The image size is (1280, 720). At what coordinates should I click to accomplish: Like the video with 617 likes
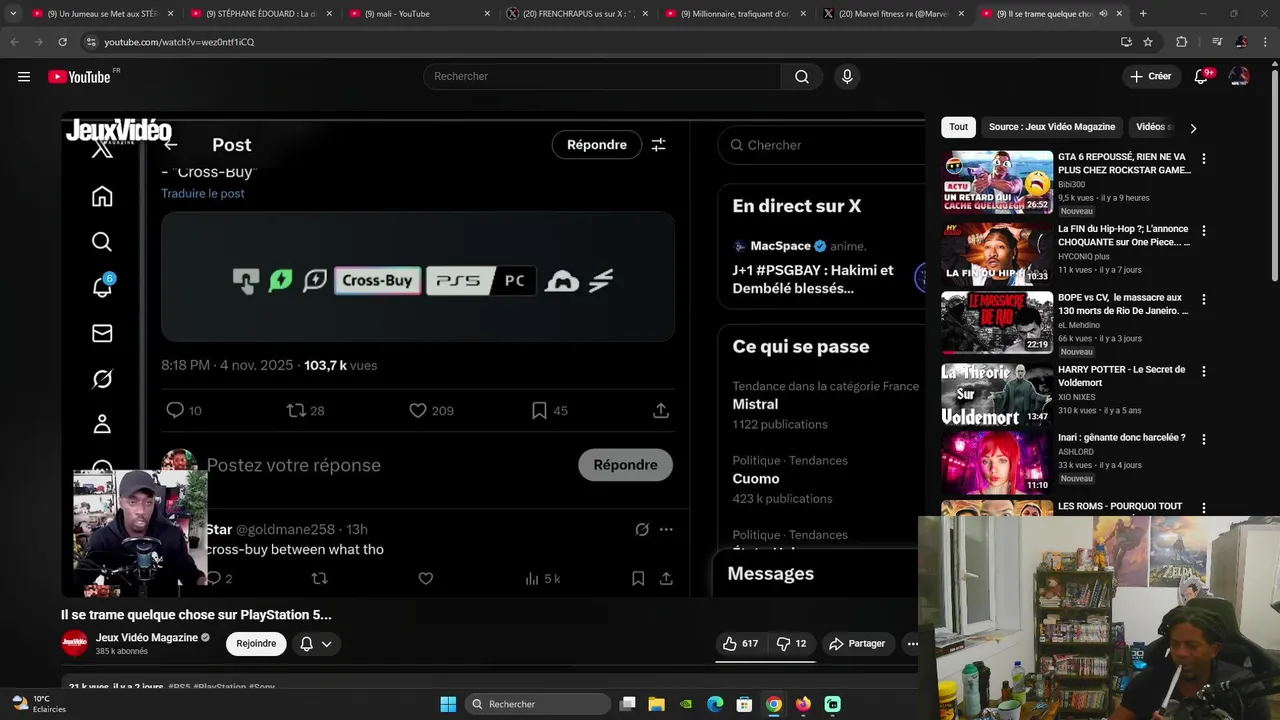pyautogui.click(x=741, y=644)
